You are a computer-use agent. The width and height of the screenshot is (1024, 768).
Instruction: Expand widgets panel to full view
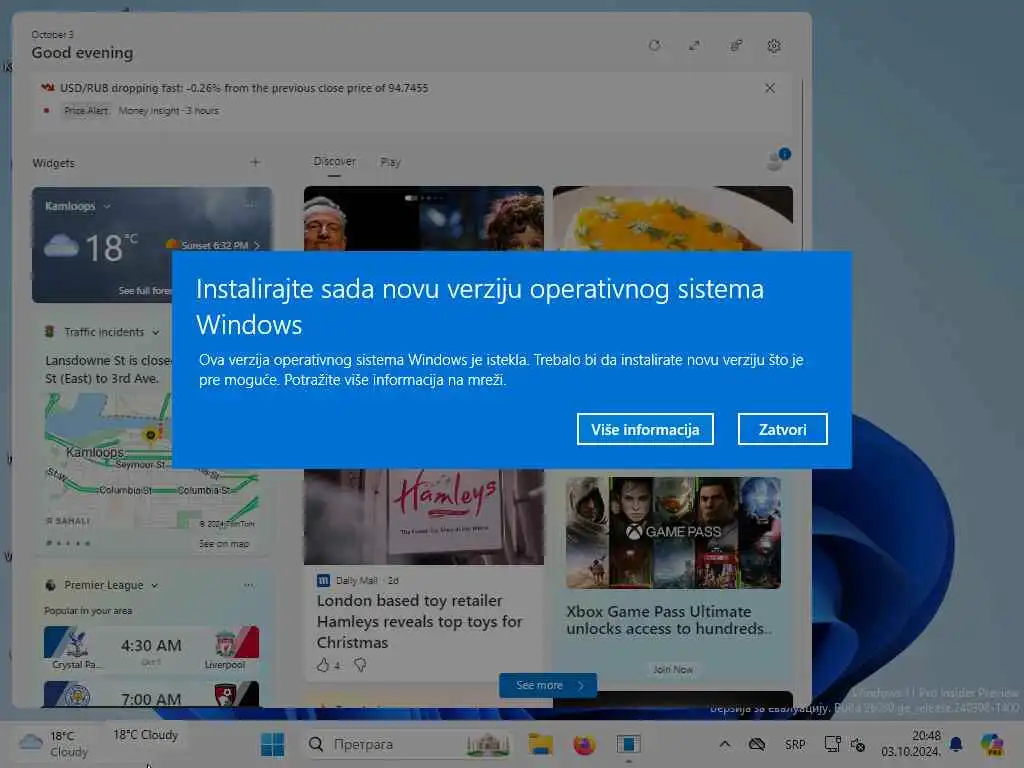(x=694, y=46)
